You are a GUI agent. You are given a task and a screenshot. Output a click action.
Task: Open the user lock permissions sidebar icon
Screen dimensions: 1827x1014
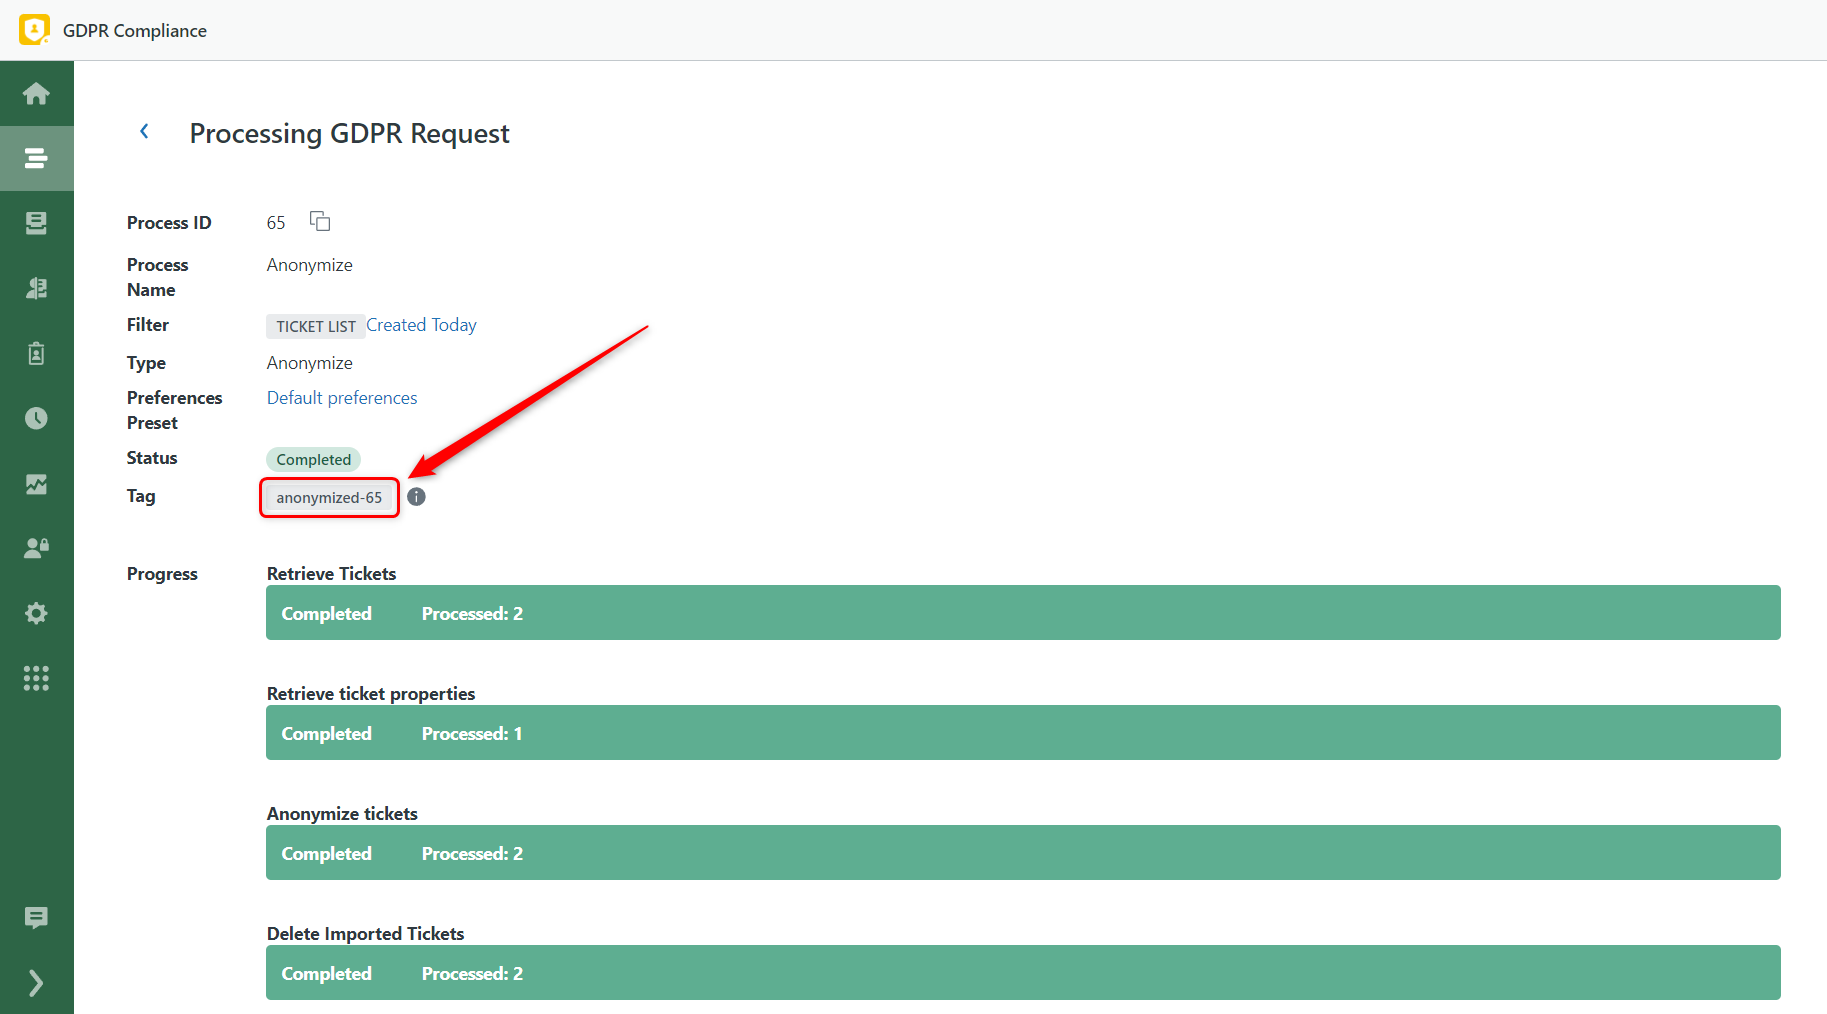click(x=36, y=548)
